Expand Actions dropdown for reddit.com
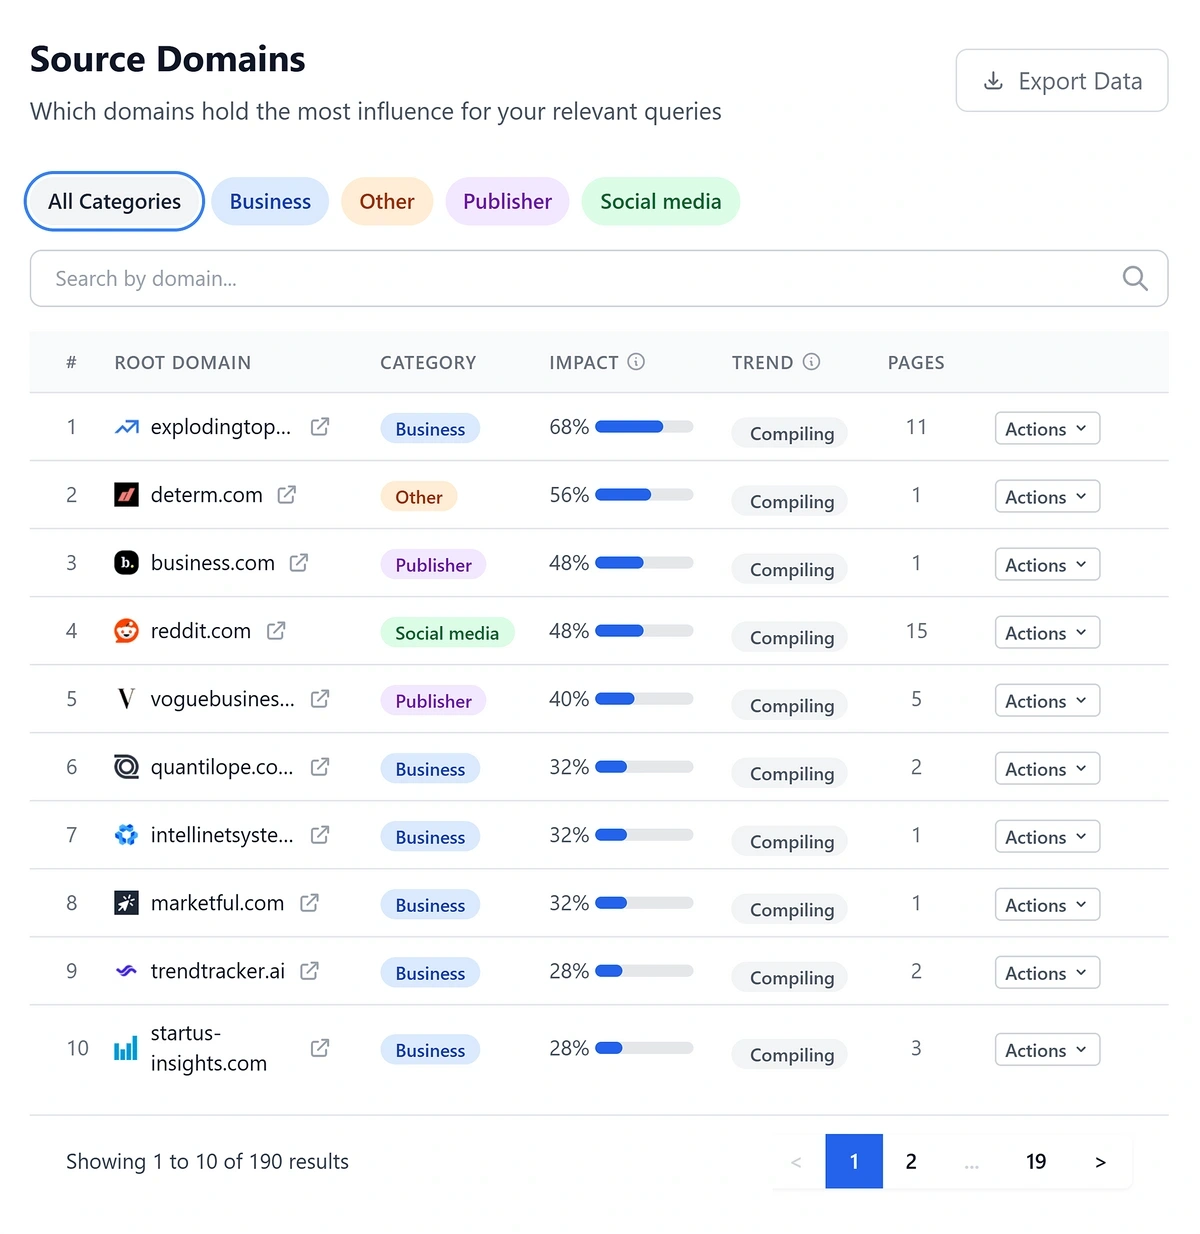 (x=1047, y=633)
